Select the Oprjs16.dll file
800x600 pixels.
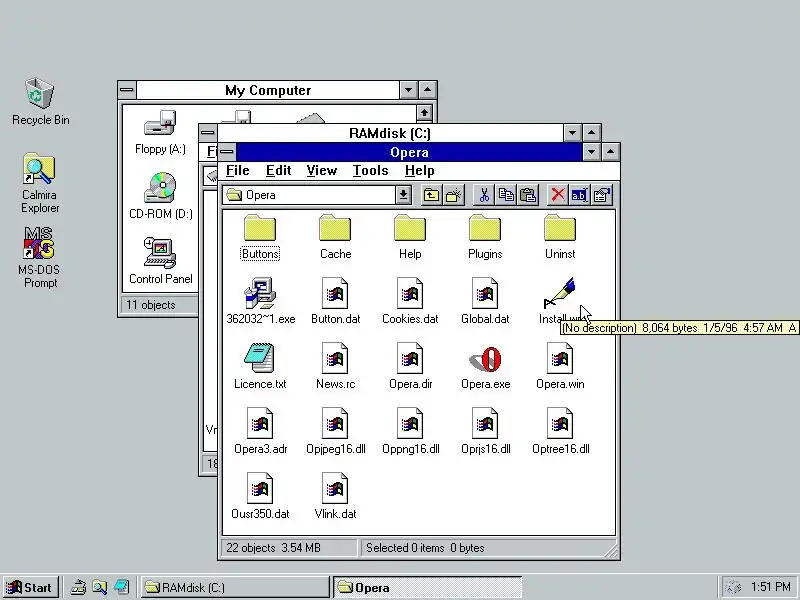click(x=485, y=431)
